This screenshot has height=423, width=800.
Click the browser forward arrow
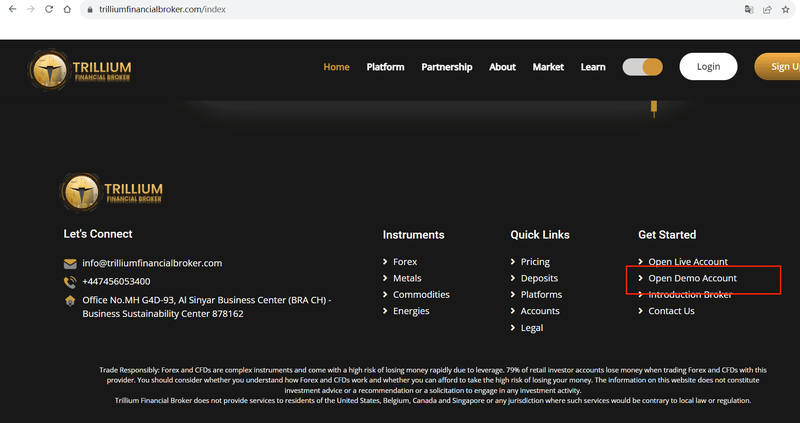click(x=31, y=9)
